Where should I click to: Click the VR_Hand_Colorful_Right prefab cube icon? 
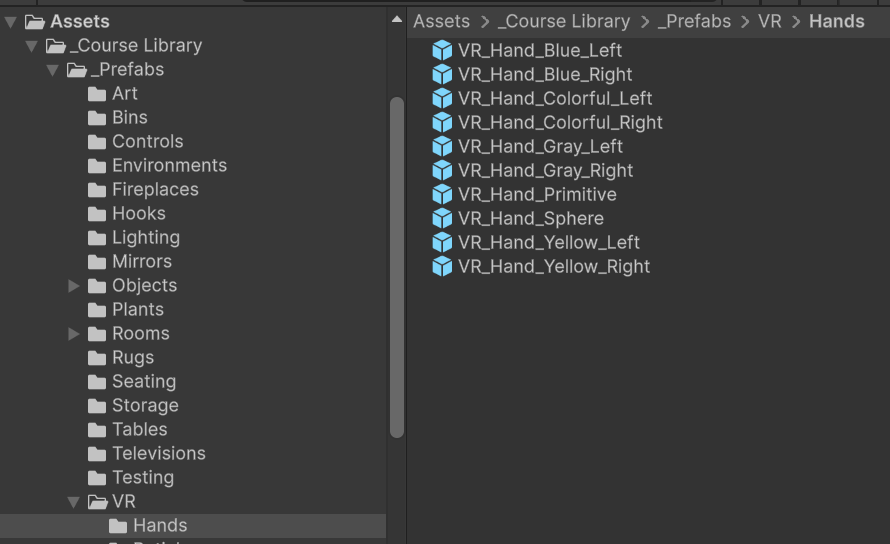(442, 122)
